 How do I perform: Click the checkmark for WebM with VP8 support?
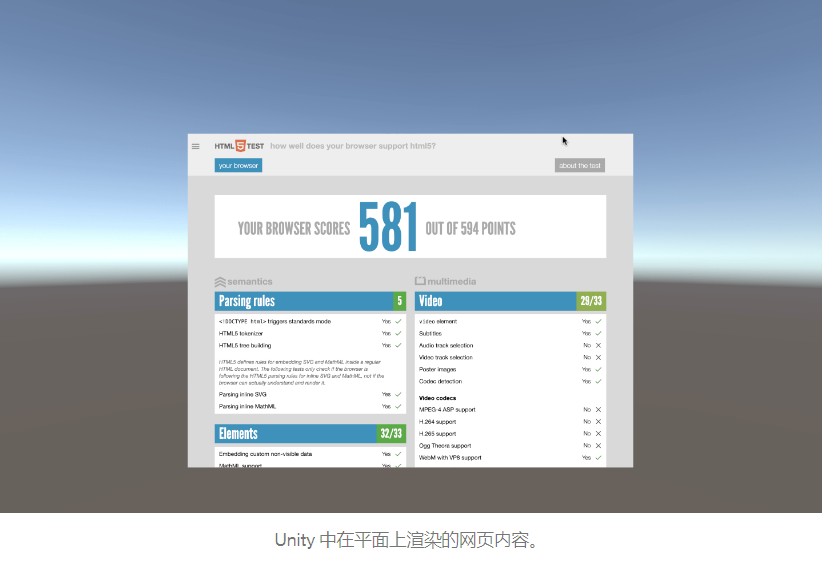598,458
